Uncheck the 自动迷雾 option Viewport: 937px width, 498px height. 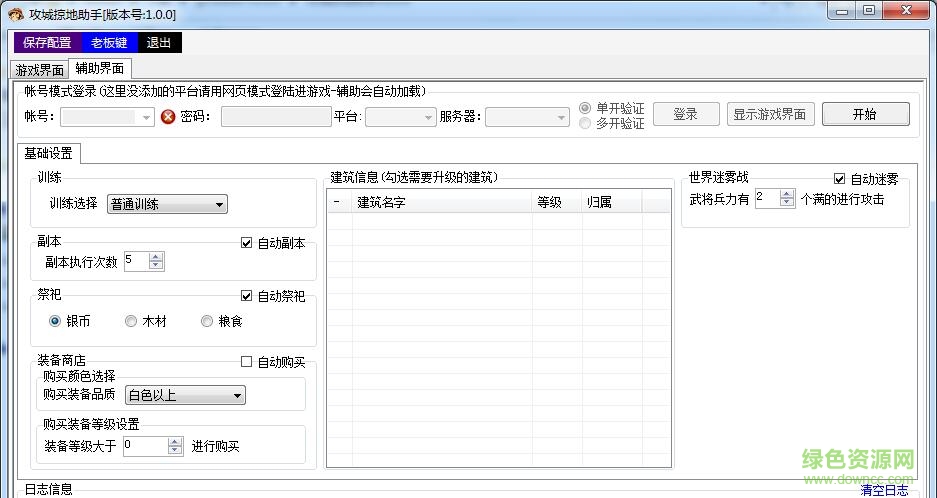tap(840, 179)
